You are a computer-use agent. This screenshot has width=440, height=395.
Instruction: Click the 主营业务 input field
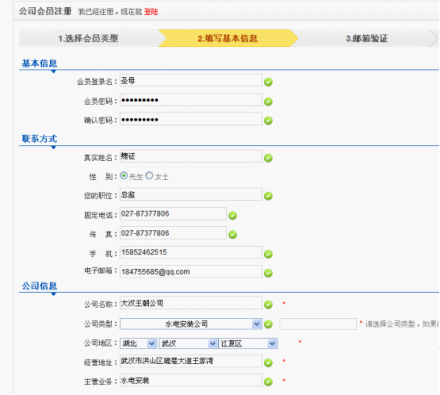pos(191,380)
